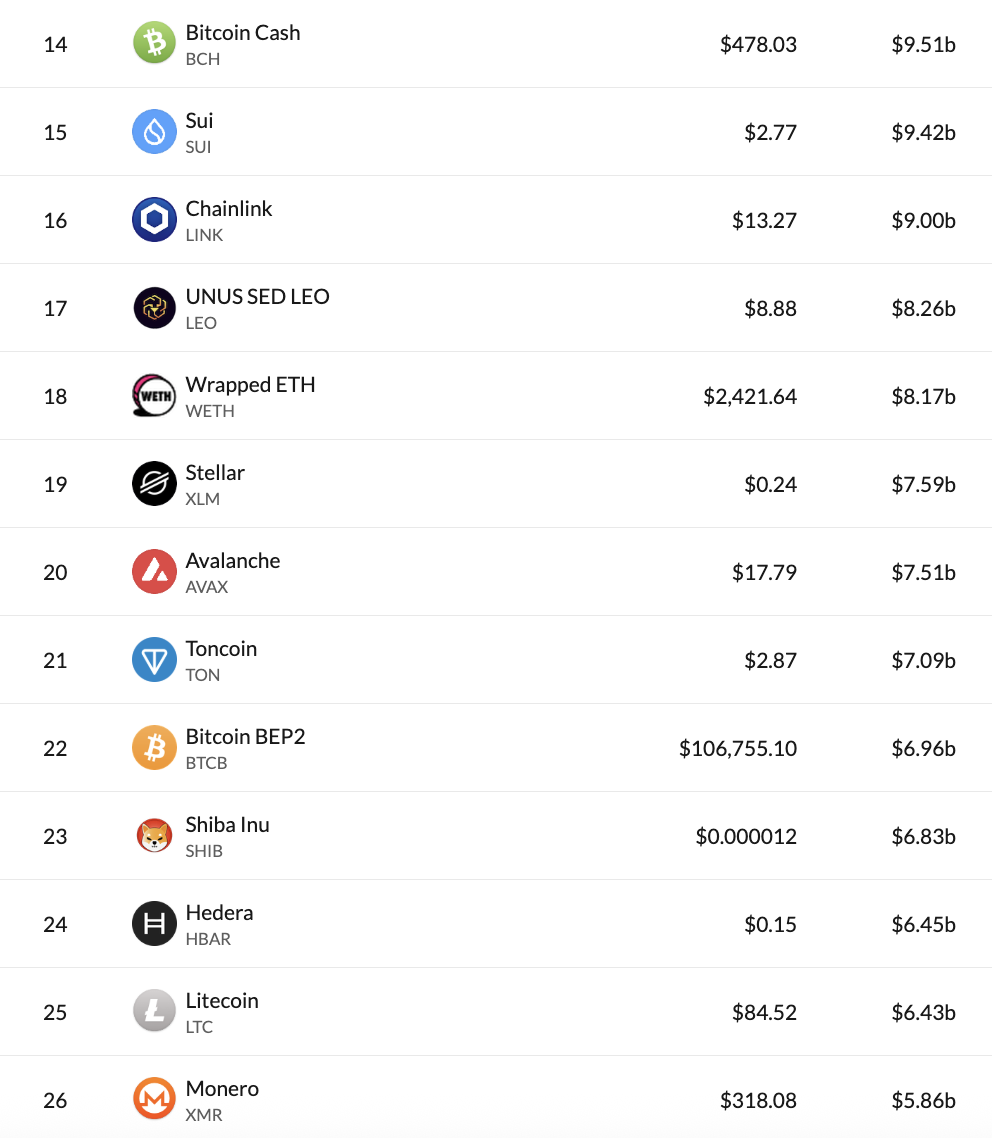
Task: Click the Chainlink hexagon icon
Action: coord(154,219)
